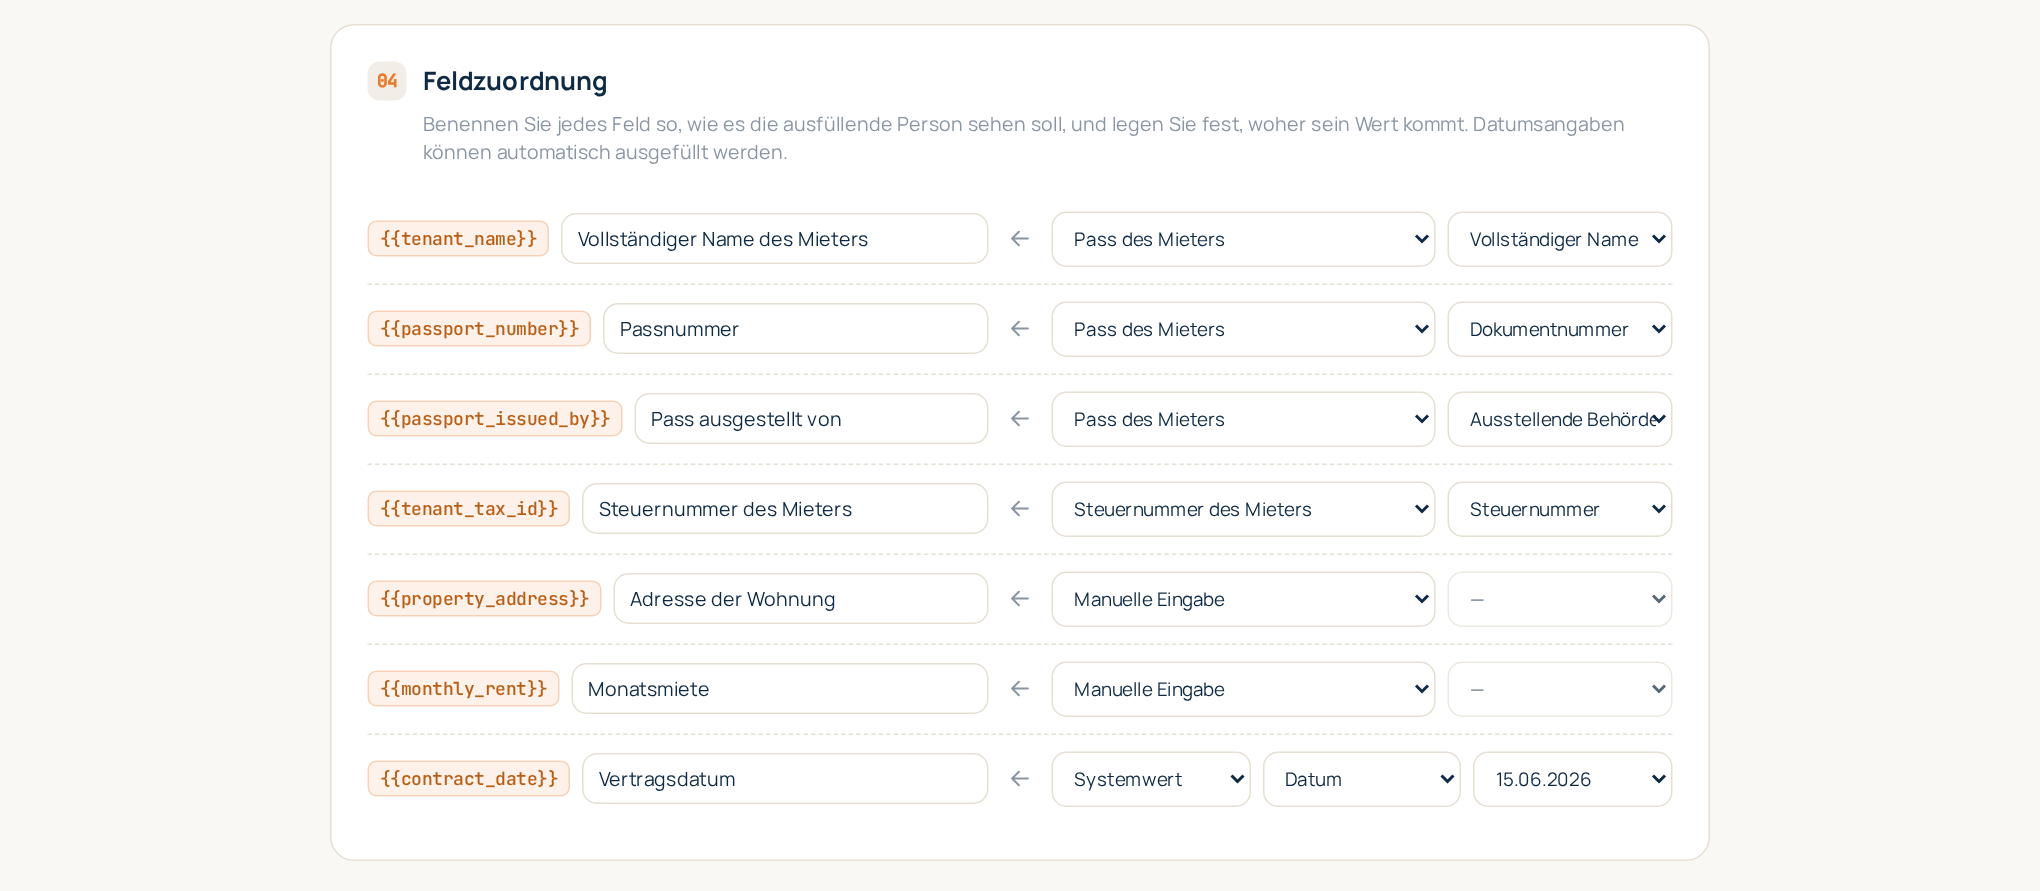Open the dash dropdown in monthly_rent row
2040x891 pixels.
1560,689
